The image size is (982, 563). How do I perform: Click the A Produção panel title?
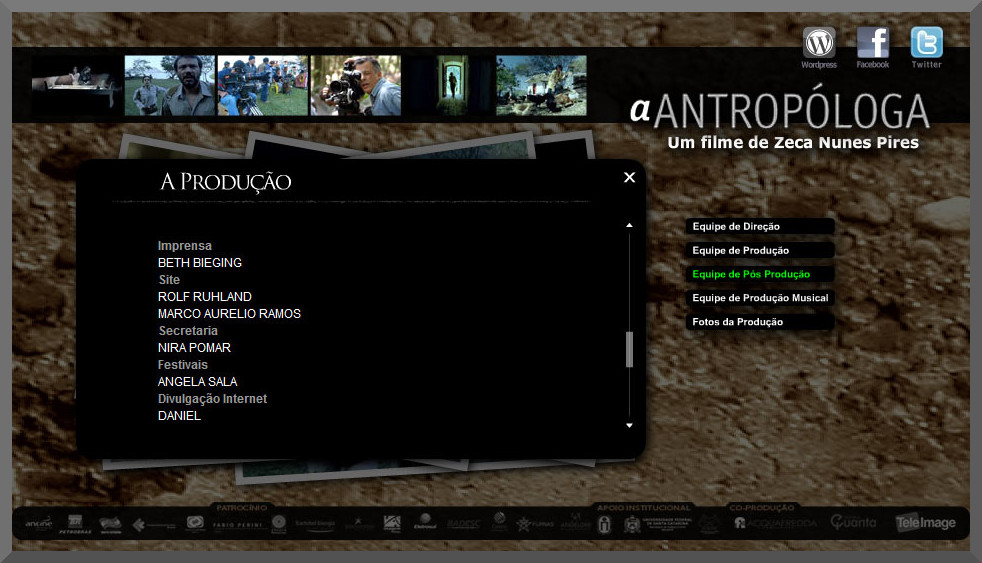click(225, 182)
